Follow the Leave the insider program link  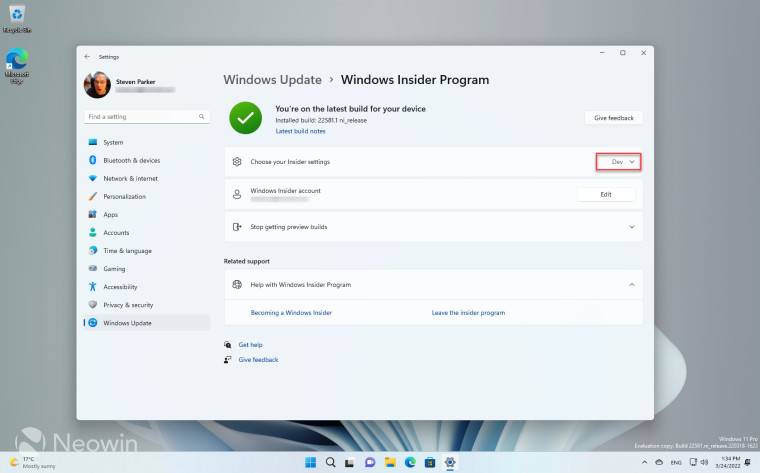[x=468, y=313]
